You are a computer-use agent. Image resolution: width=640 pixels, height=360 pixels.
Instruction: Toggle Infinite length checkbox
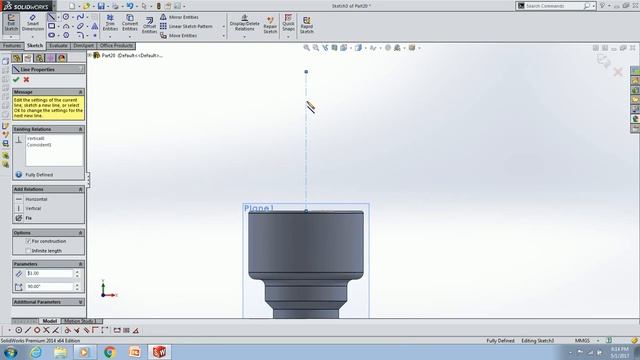point(28,251)
